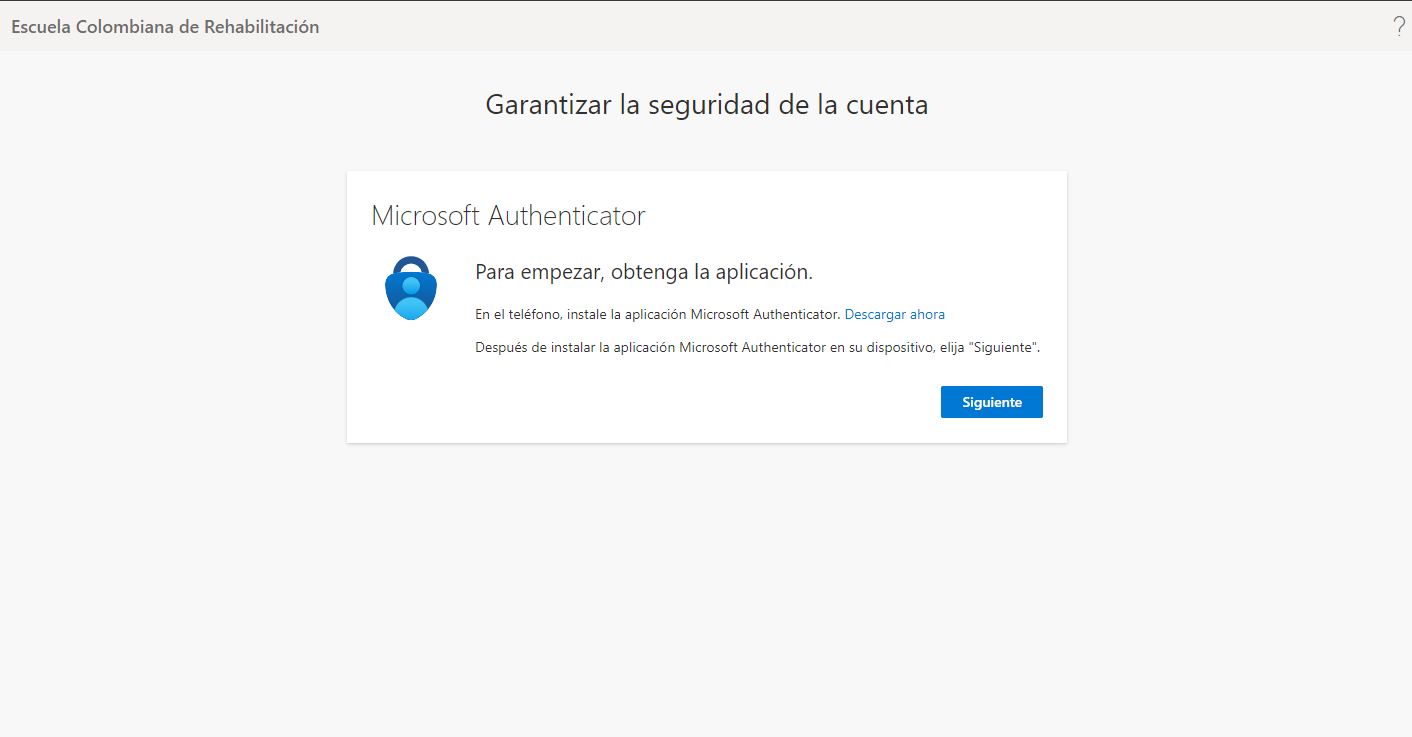This screenshot has width=1412, height=737.
Task: Click the question mark for support
Action: (1398, 26)
